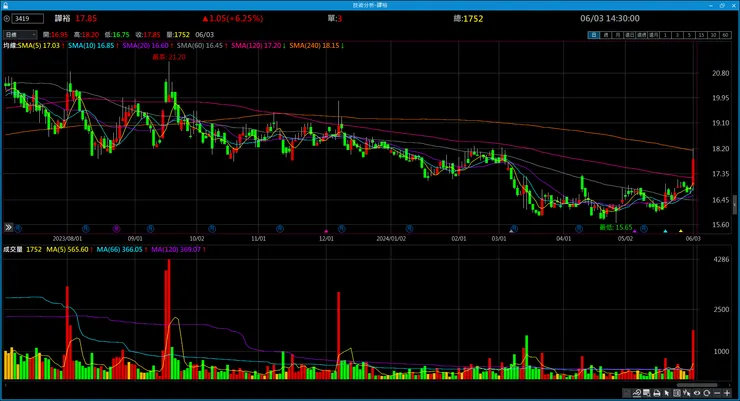Click the 成交量 volume panel title
Screen dimensions: 740x401
tap(13, 249)
